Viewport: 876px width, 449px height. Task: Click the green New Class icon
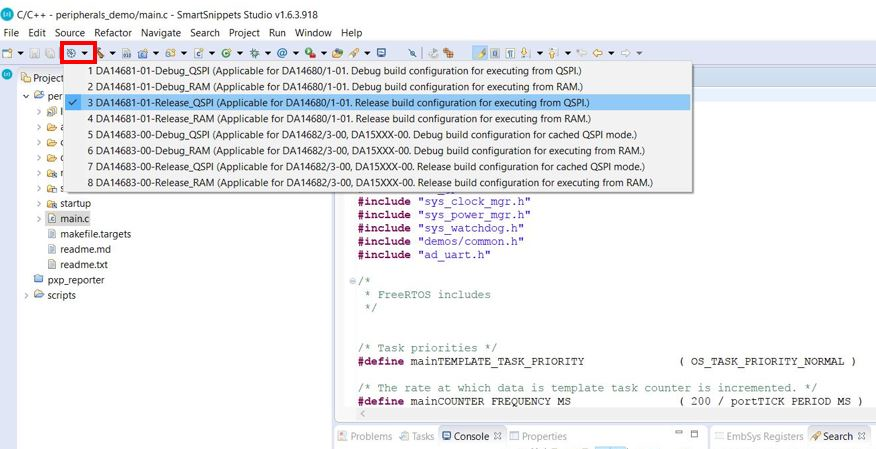pyautogui.click(x=226, y=53)
